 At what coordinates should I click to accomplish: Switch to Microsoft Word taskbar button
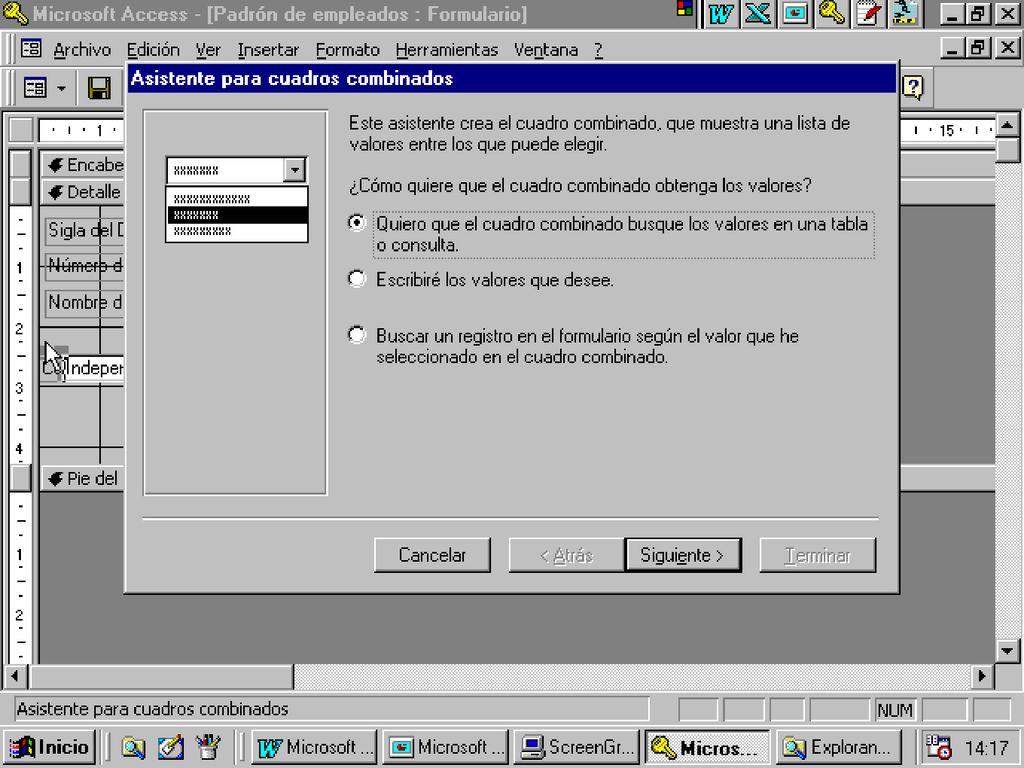315,748
